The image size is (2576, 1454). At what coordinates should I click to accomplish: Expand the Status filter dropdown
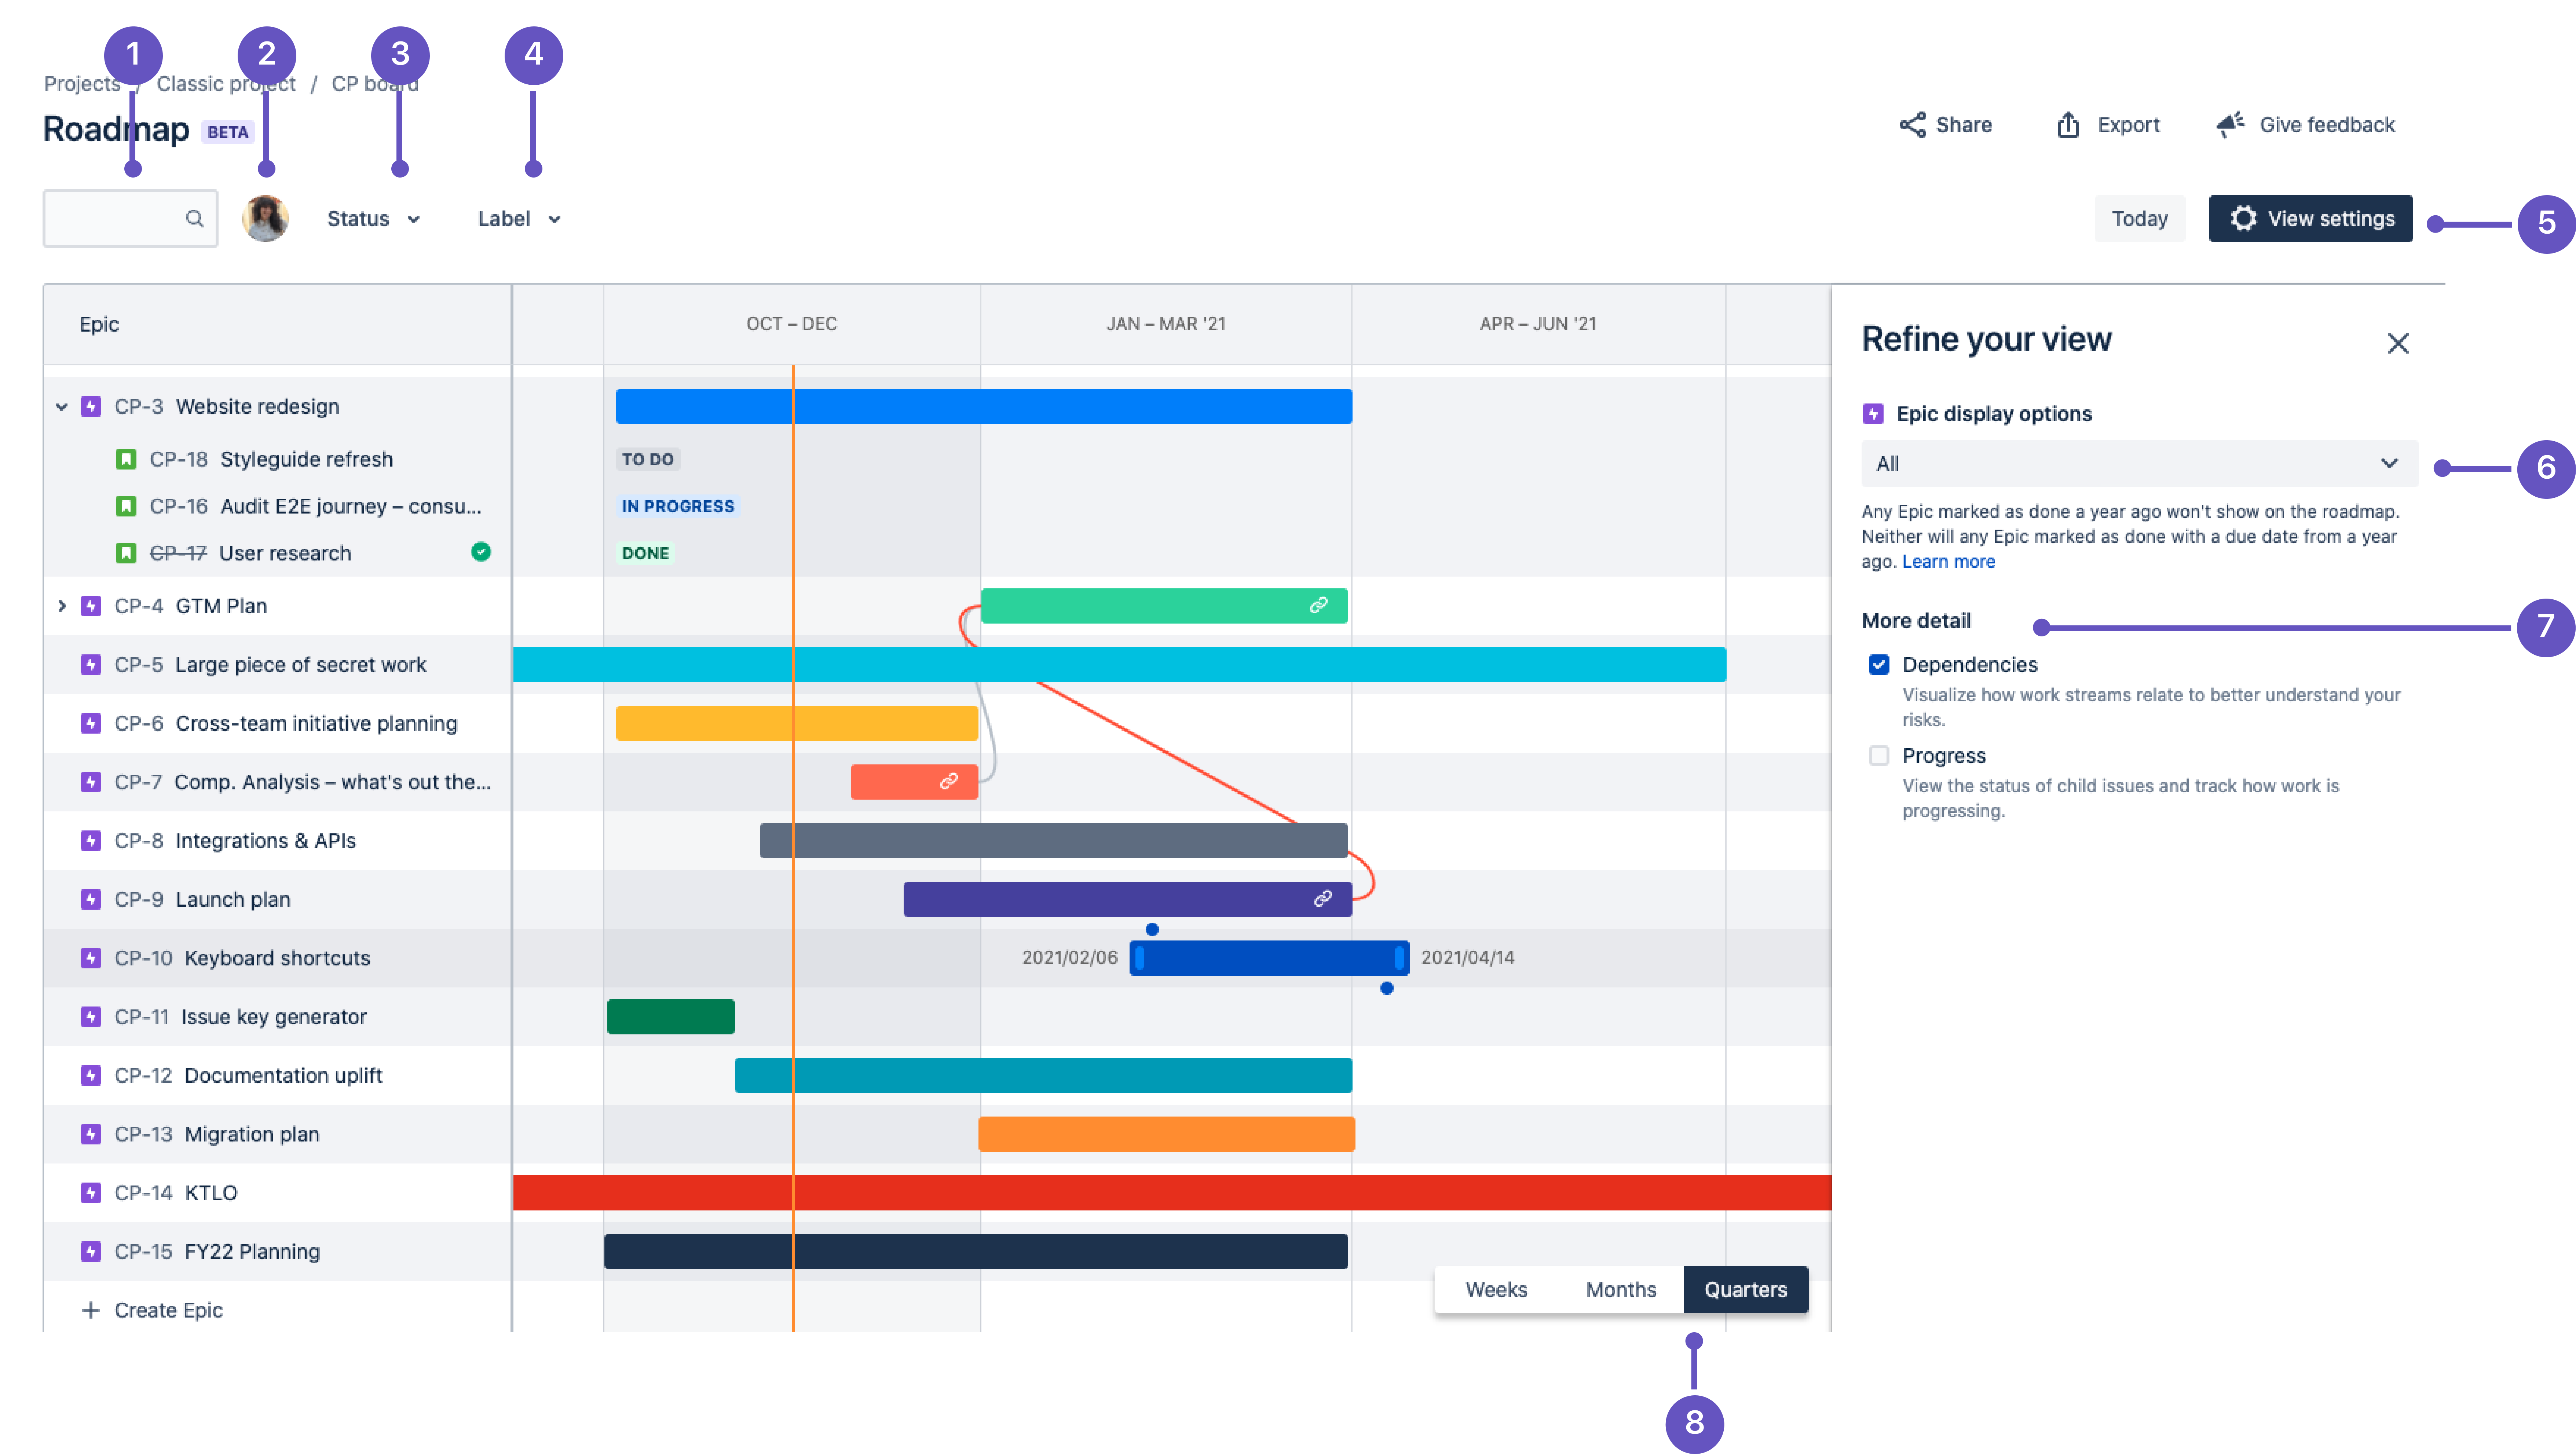click(x=372, y=218)
